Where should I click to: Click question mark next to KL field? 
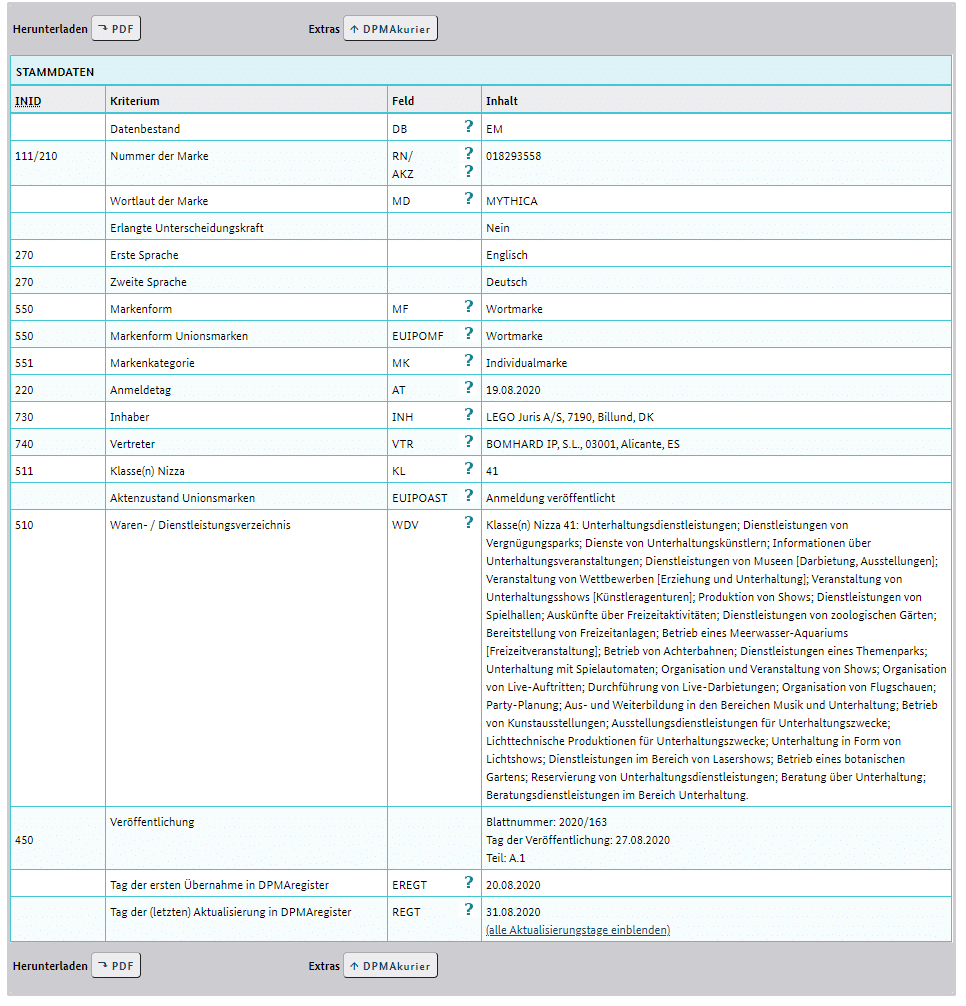[x=469, y=468]
